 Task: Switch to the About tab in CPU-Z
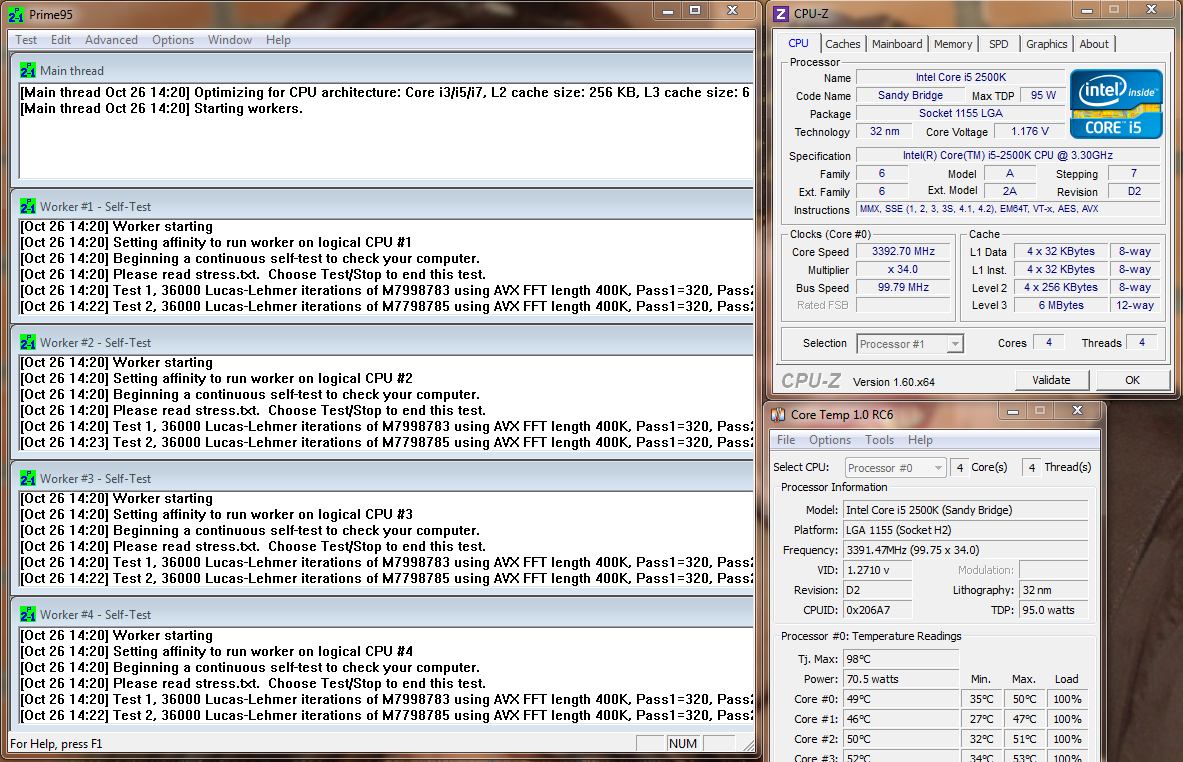1094,44
